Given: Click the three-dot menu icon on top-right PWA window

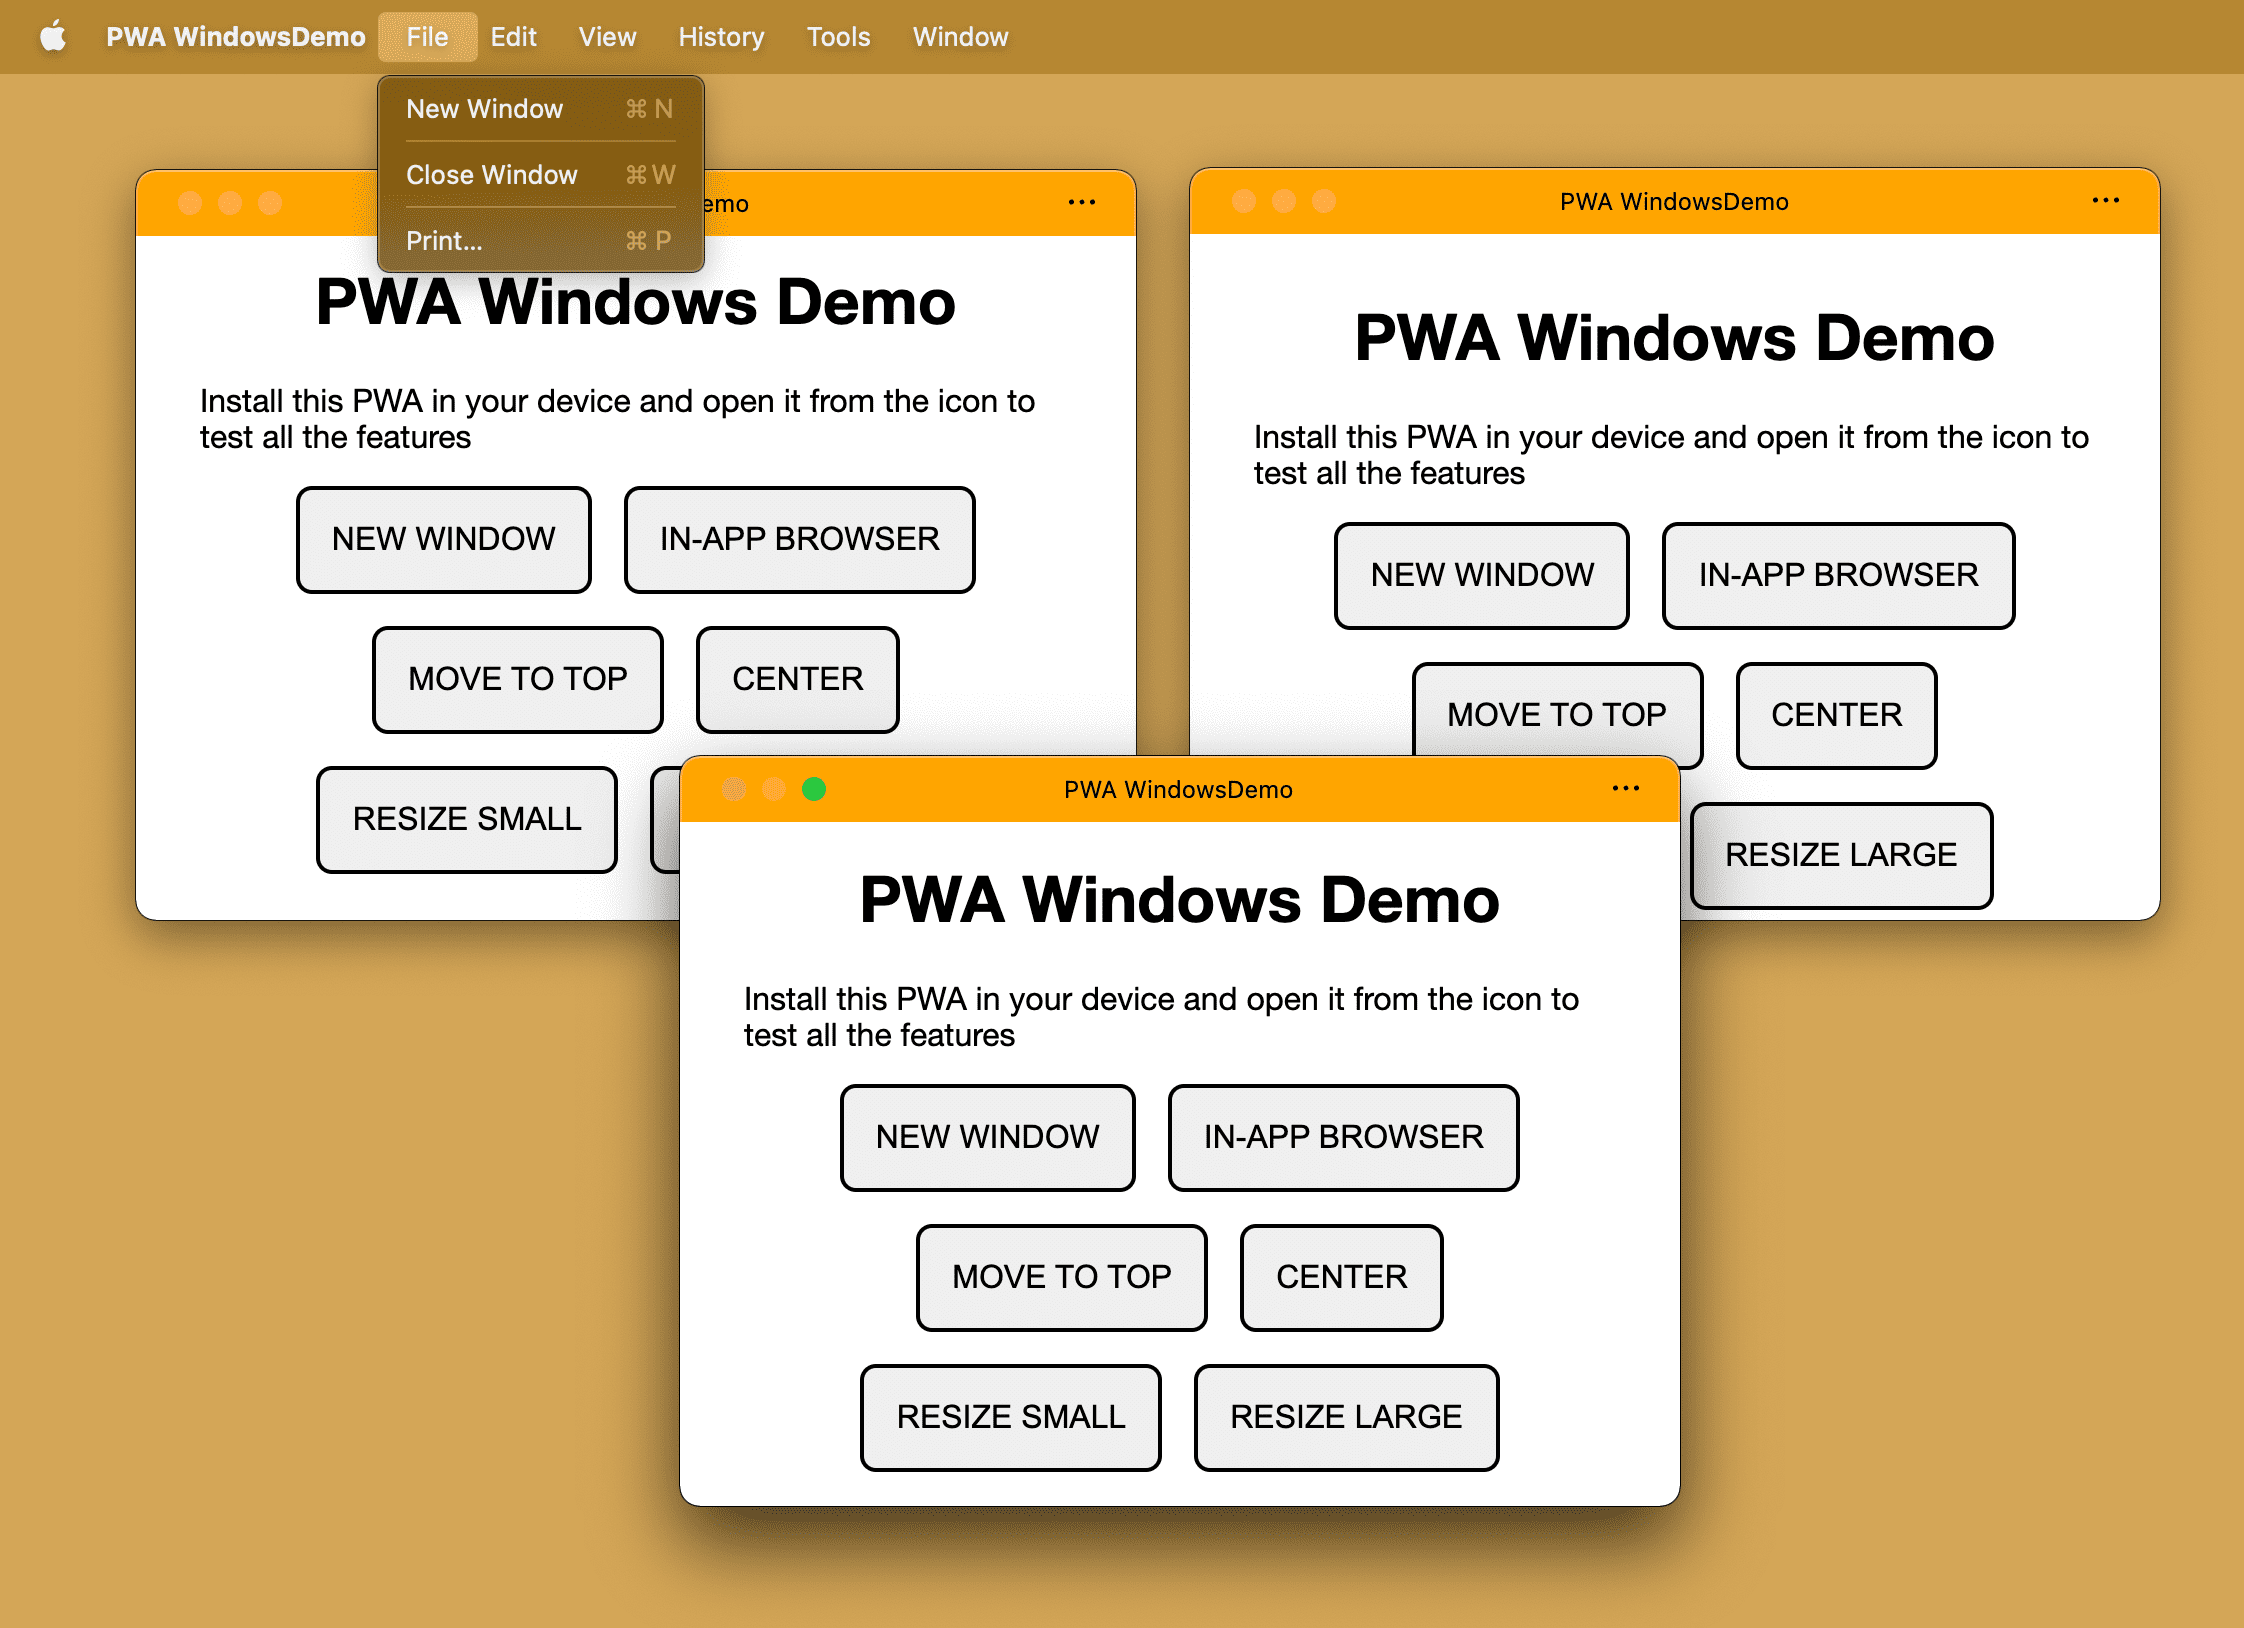Looking at the screenshot, I should [2105, 199].
